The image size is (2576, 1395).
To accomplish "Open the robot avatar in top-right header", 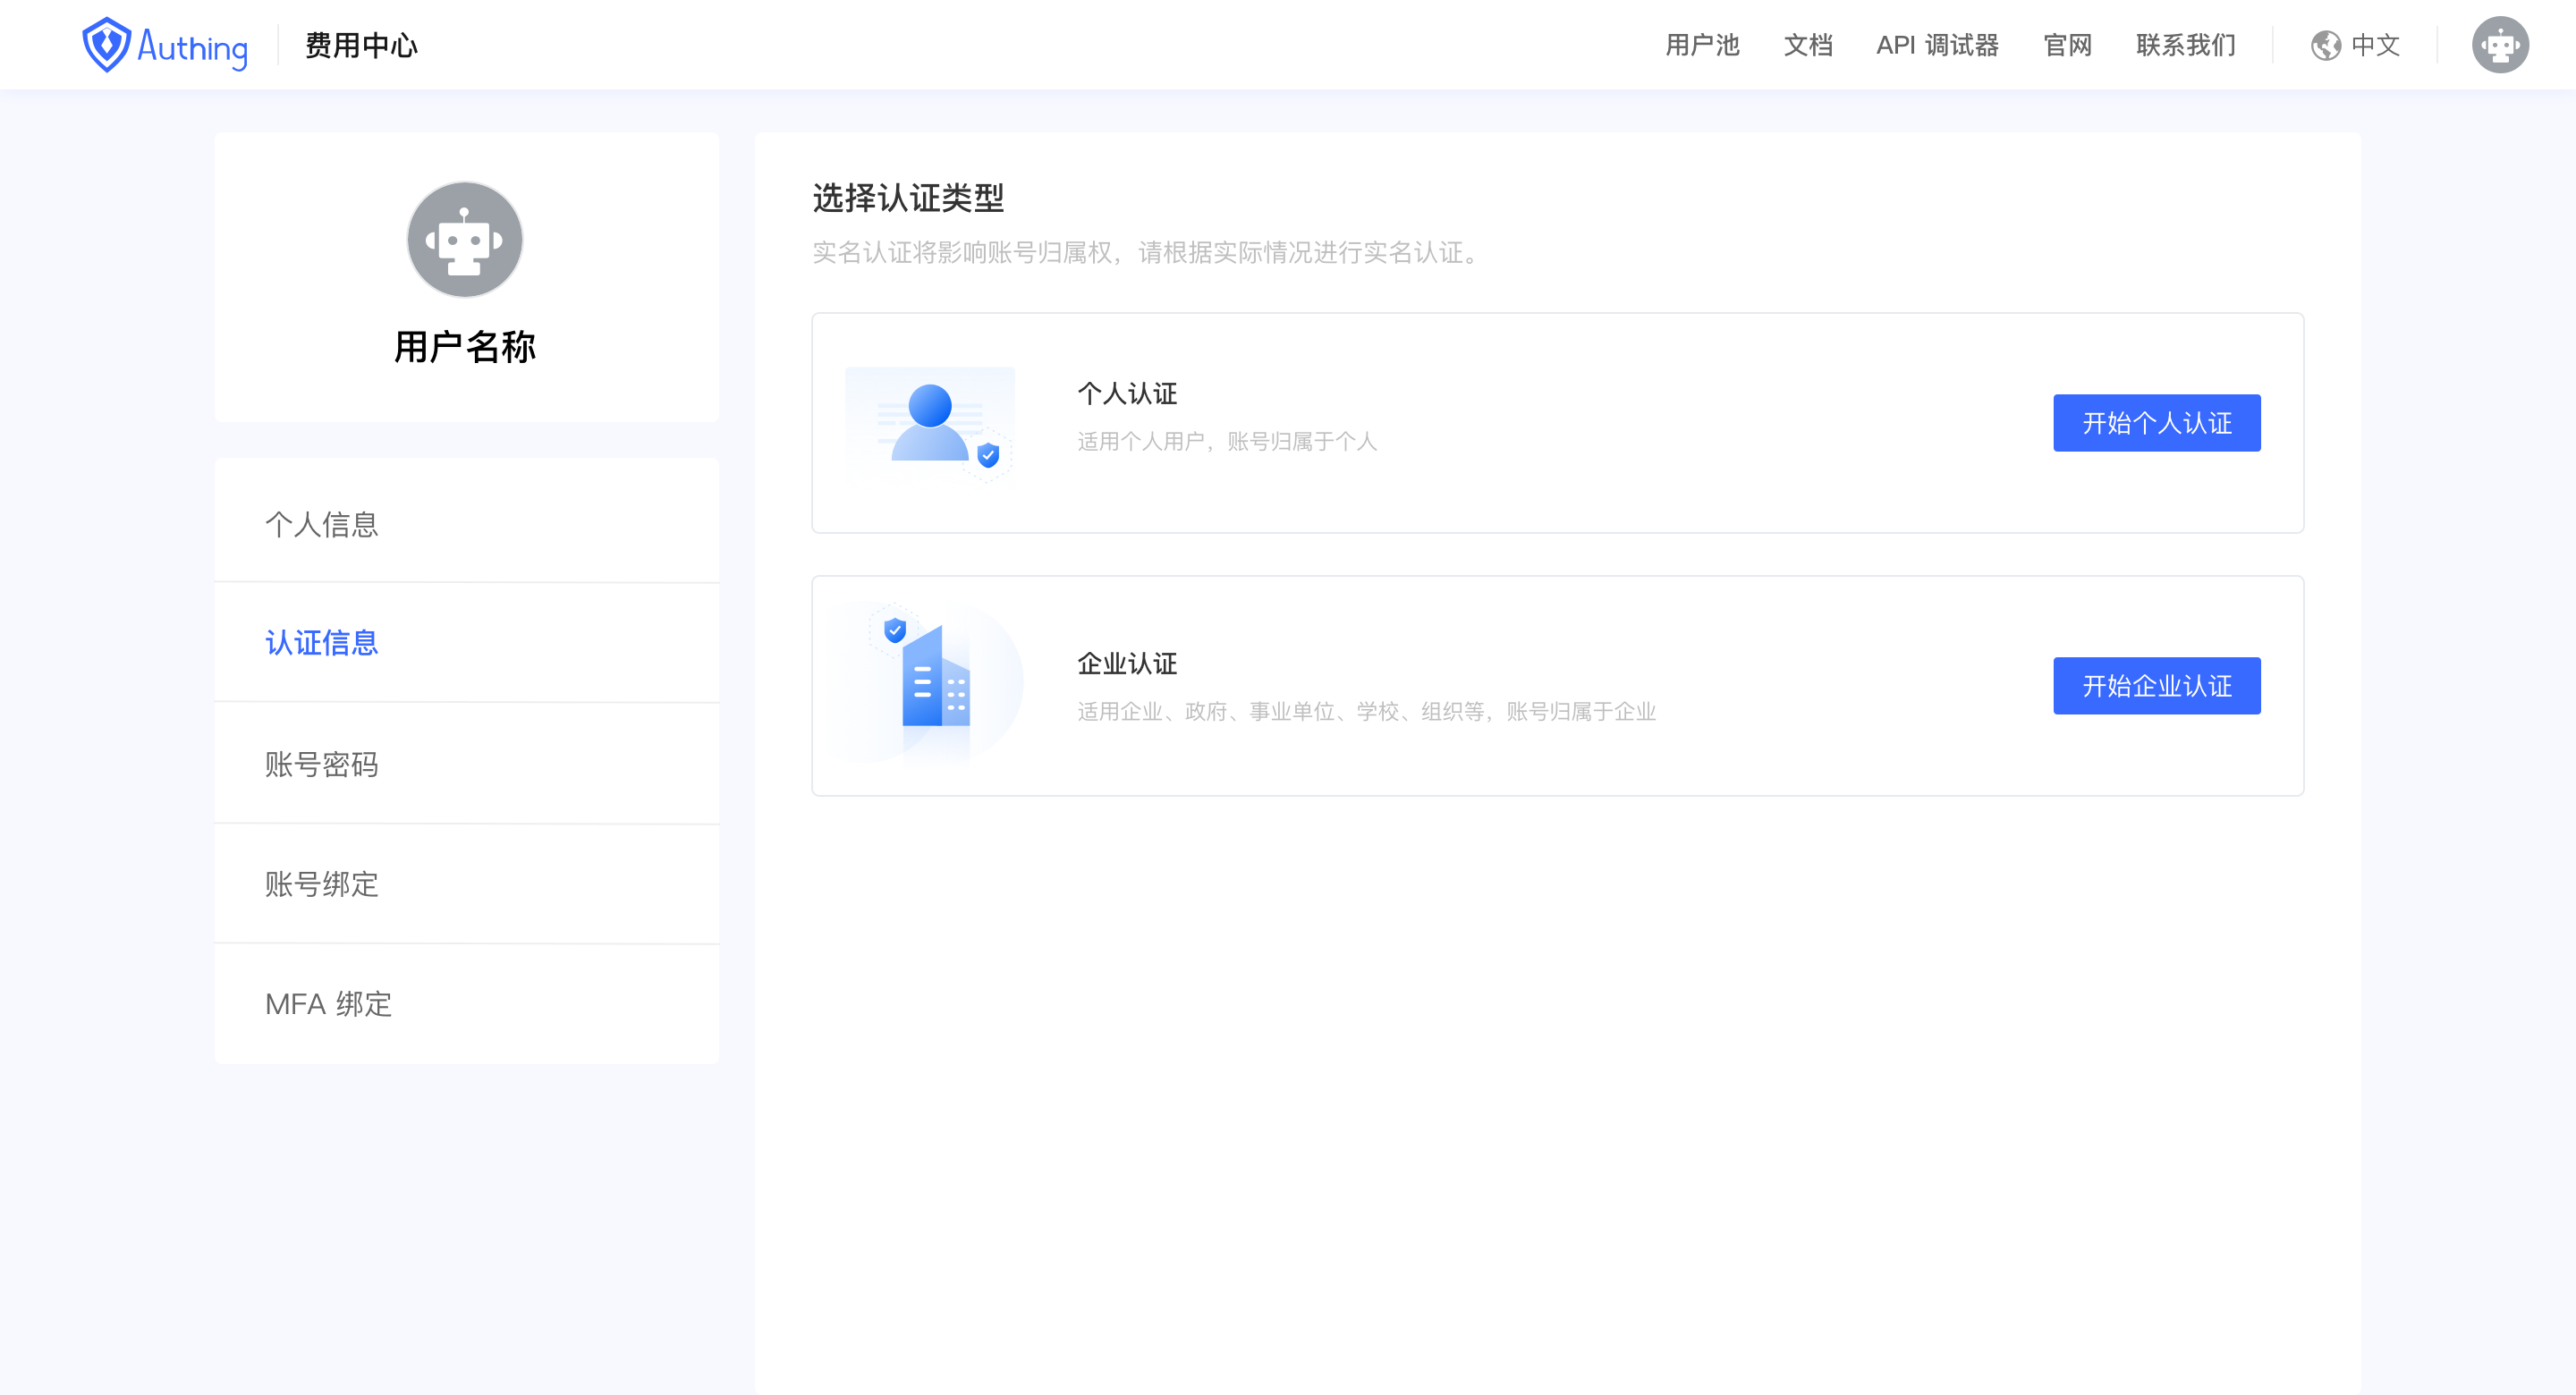I will click(x=2499, y=45).
